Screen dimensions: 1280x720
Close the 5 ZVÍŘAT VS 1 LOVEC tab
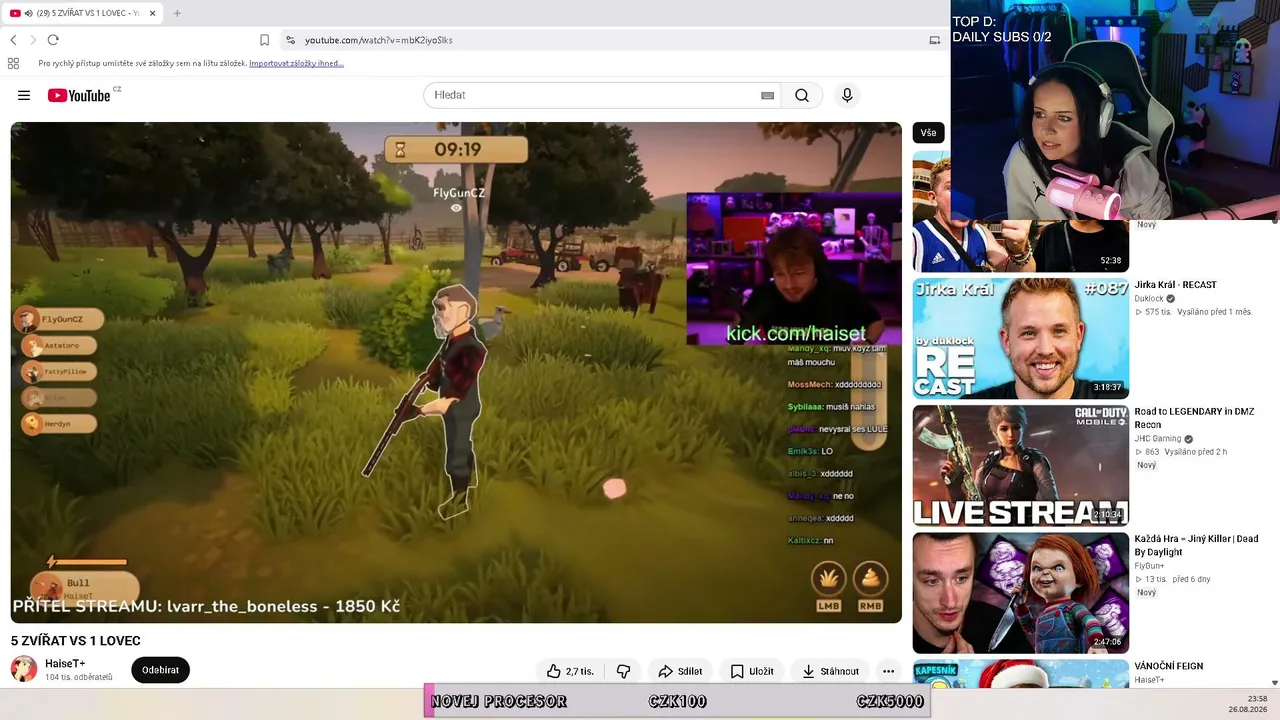click(152, 13)
